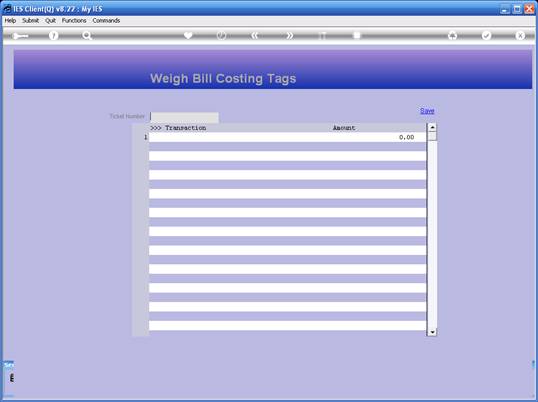Open the Functions menu
The image size is (538, 402).
pos(74,21)
